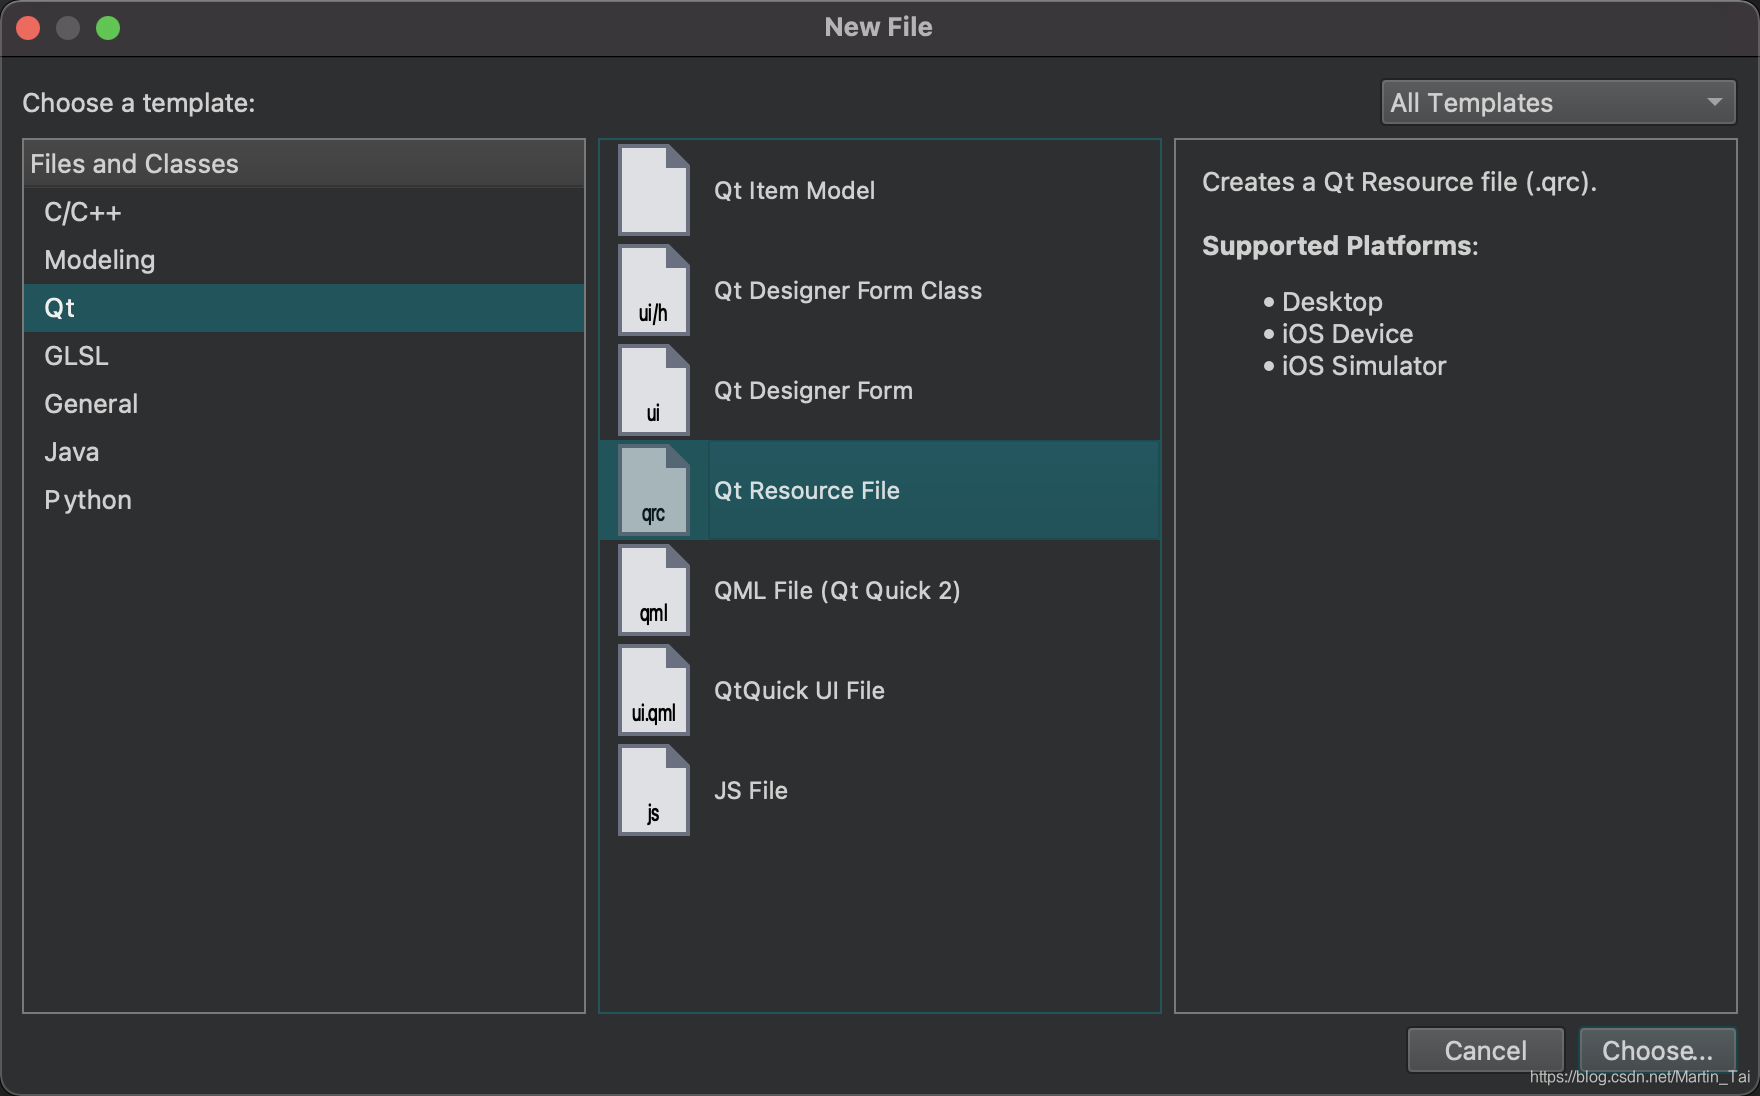Click the iOS Device platform entry
Viewport: 1760px width, 1096px height.
[1347, 334]
